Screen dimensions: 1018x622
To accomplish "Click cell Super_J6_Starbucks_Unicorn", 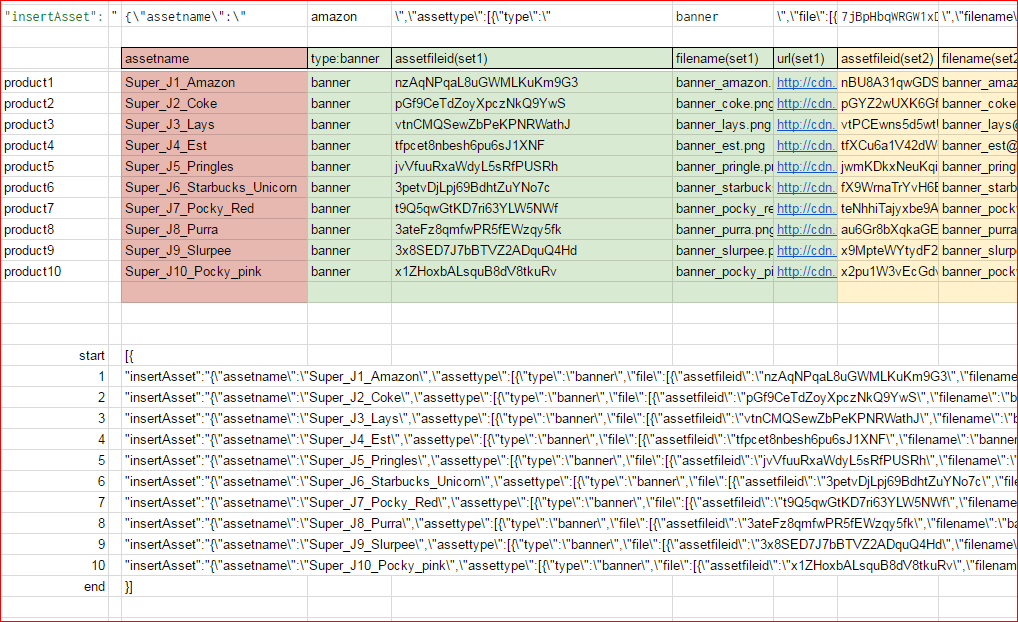I will pos(214,187).
